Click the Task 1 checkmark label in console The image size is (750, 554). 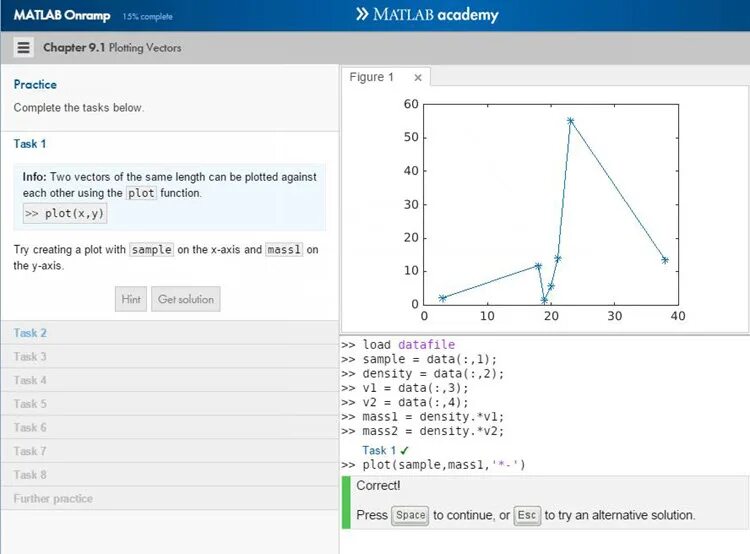386,450
